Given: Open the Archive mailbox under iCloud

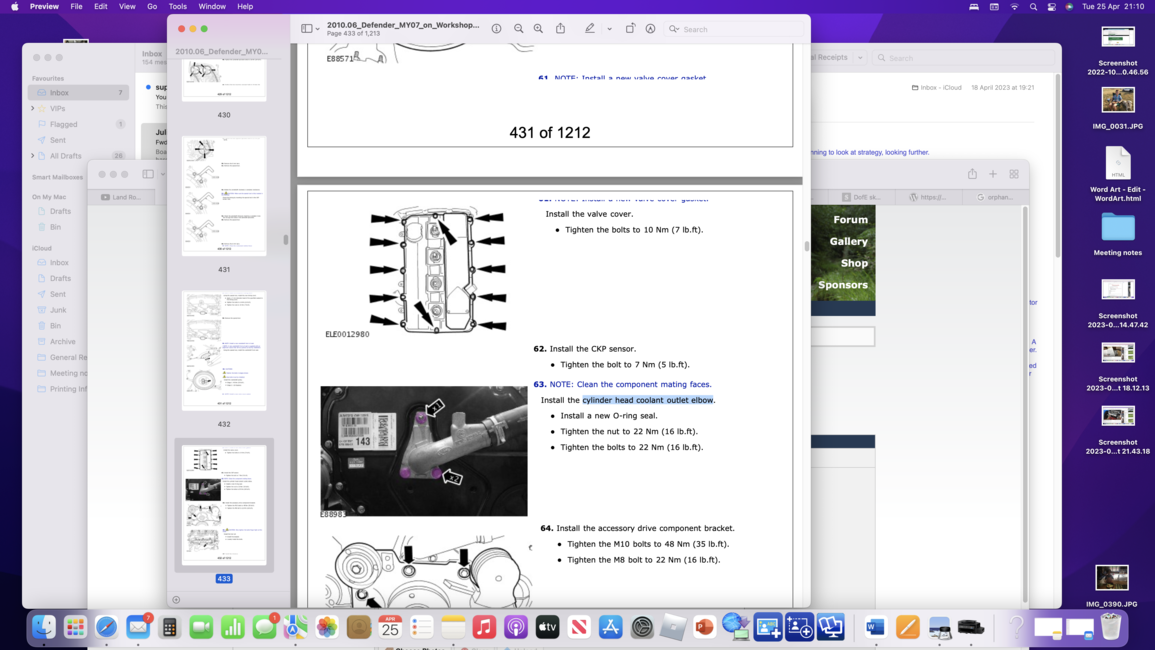Looking at the screenshot, I should tap(63, 342).
